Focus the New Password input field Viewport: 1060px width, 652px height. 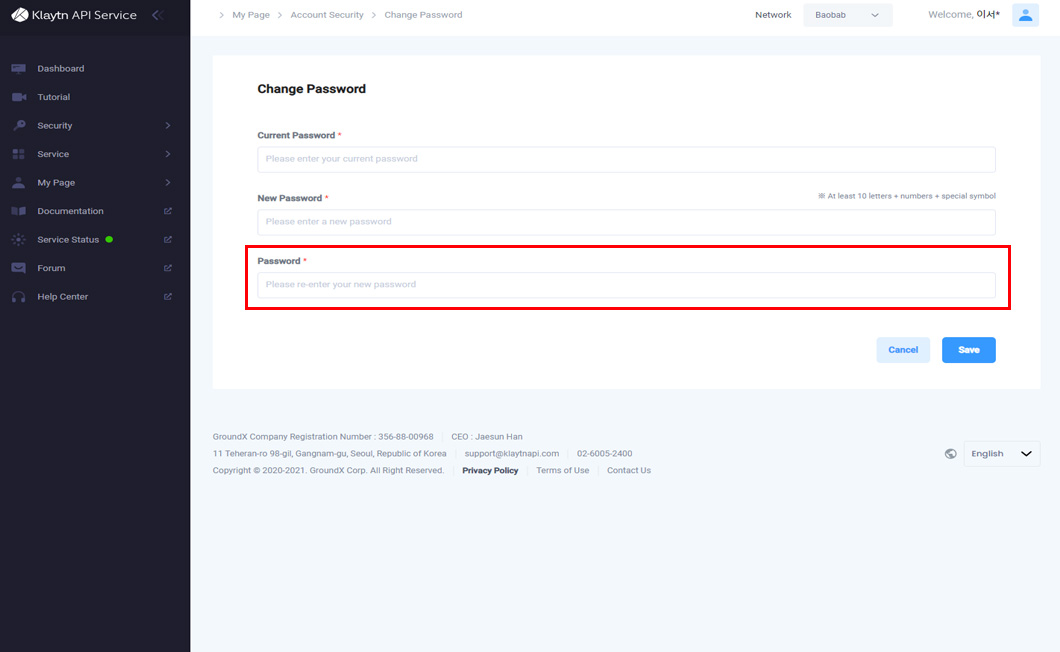coord(626,222)
